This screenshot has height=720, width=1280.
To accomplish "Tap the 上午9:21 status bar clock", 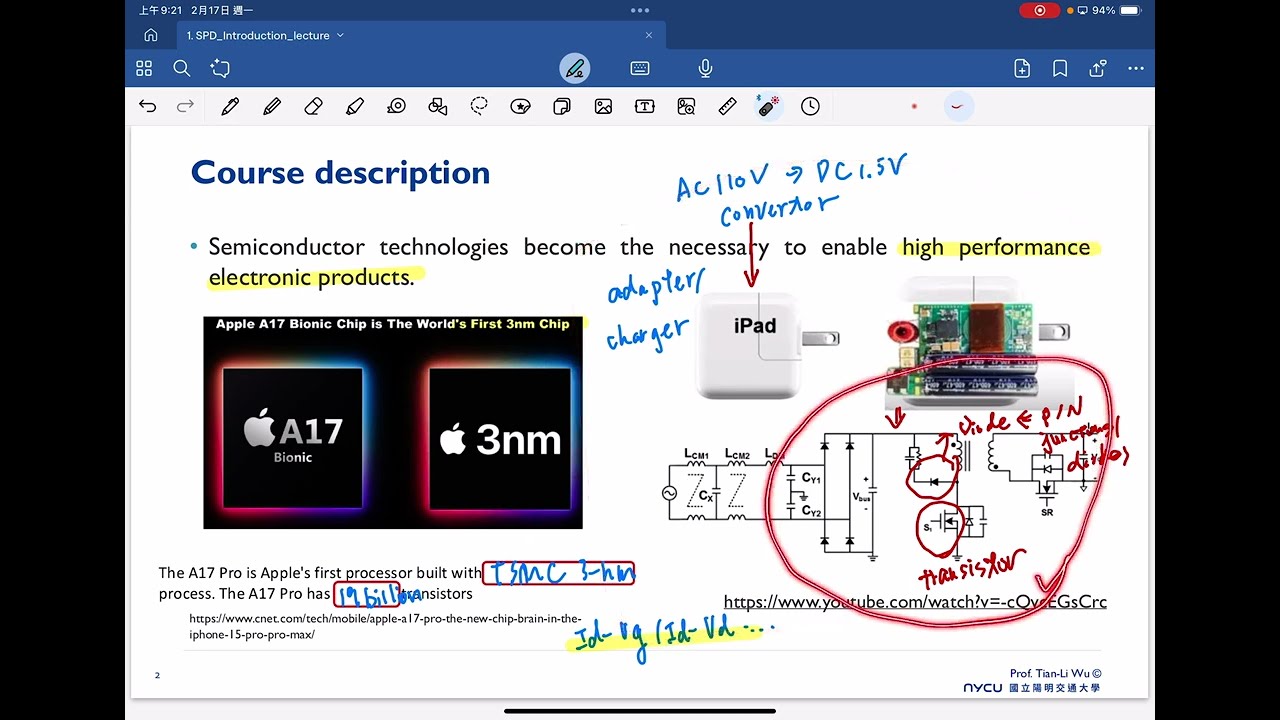I will coord(158,10).
